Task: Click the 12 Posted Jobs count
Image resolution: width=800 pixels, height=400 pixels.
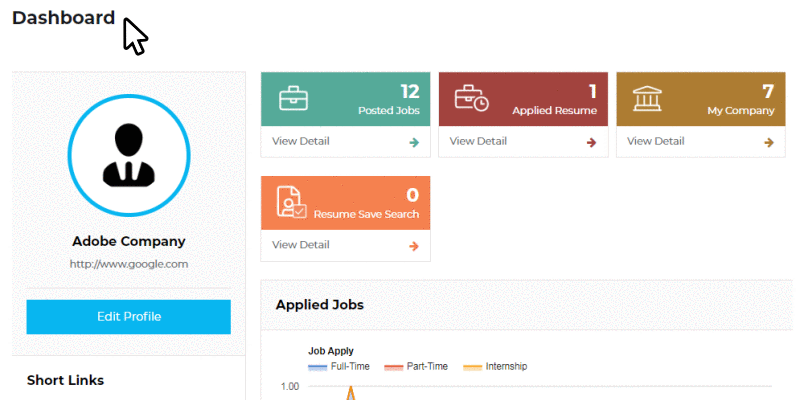Action: point(410,92)
